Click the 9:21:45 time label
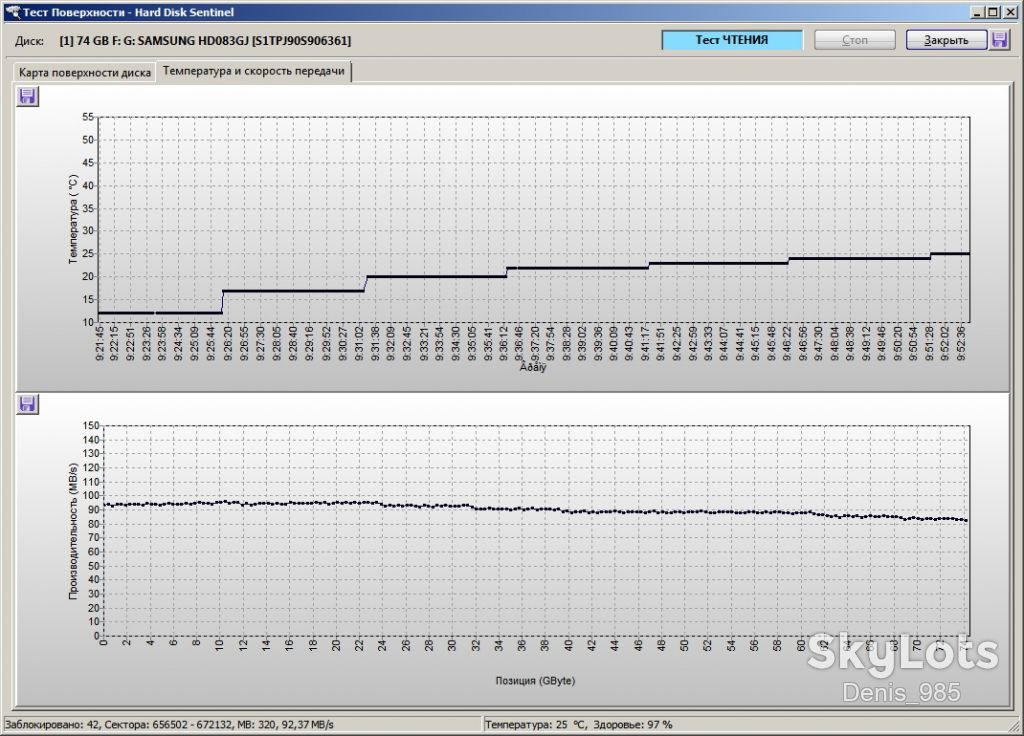 pyautogui.click(x=99, y=344)
